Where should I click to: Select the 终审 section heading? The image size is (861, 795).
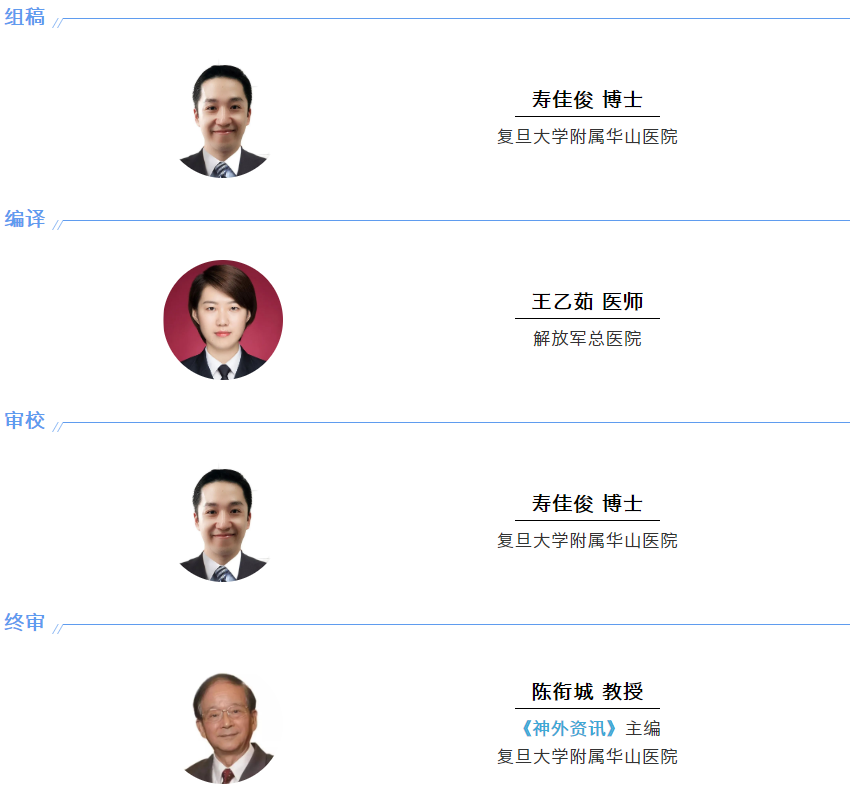pos(24,622)
